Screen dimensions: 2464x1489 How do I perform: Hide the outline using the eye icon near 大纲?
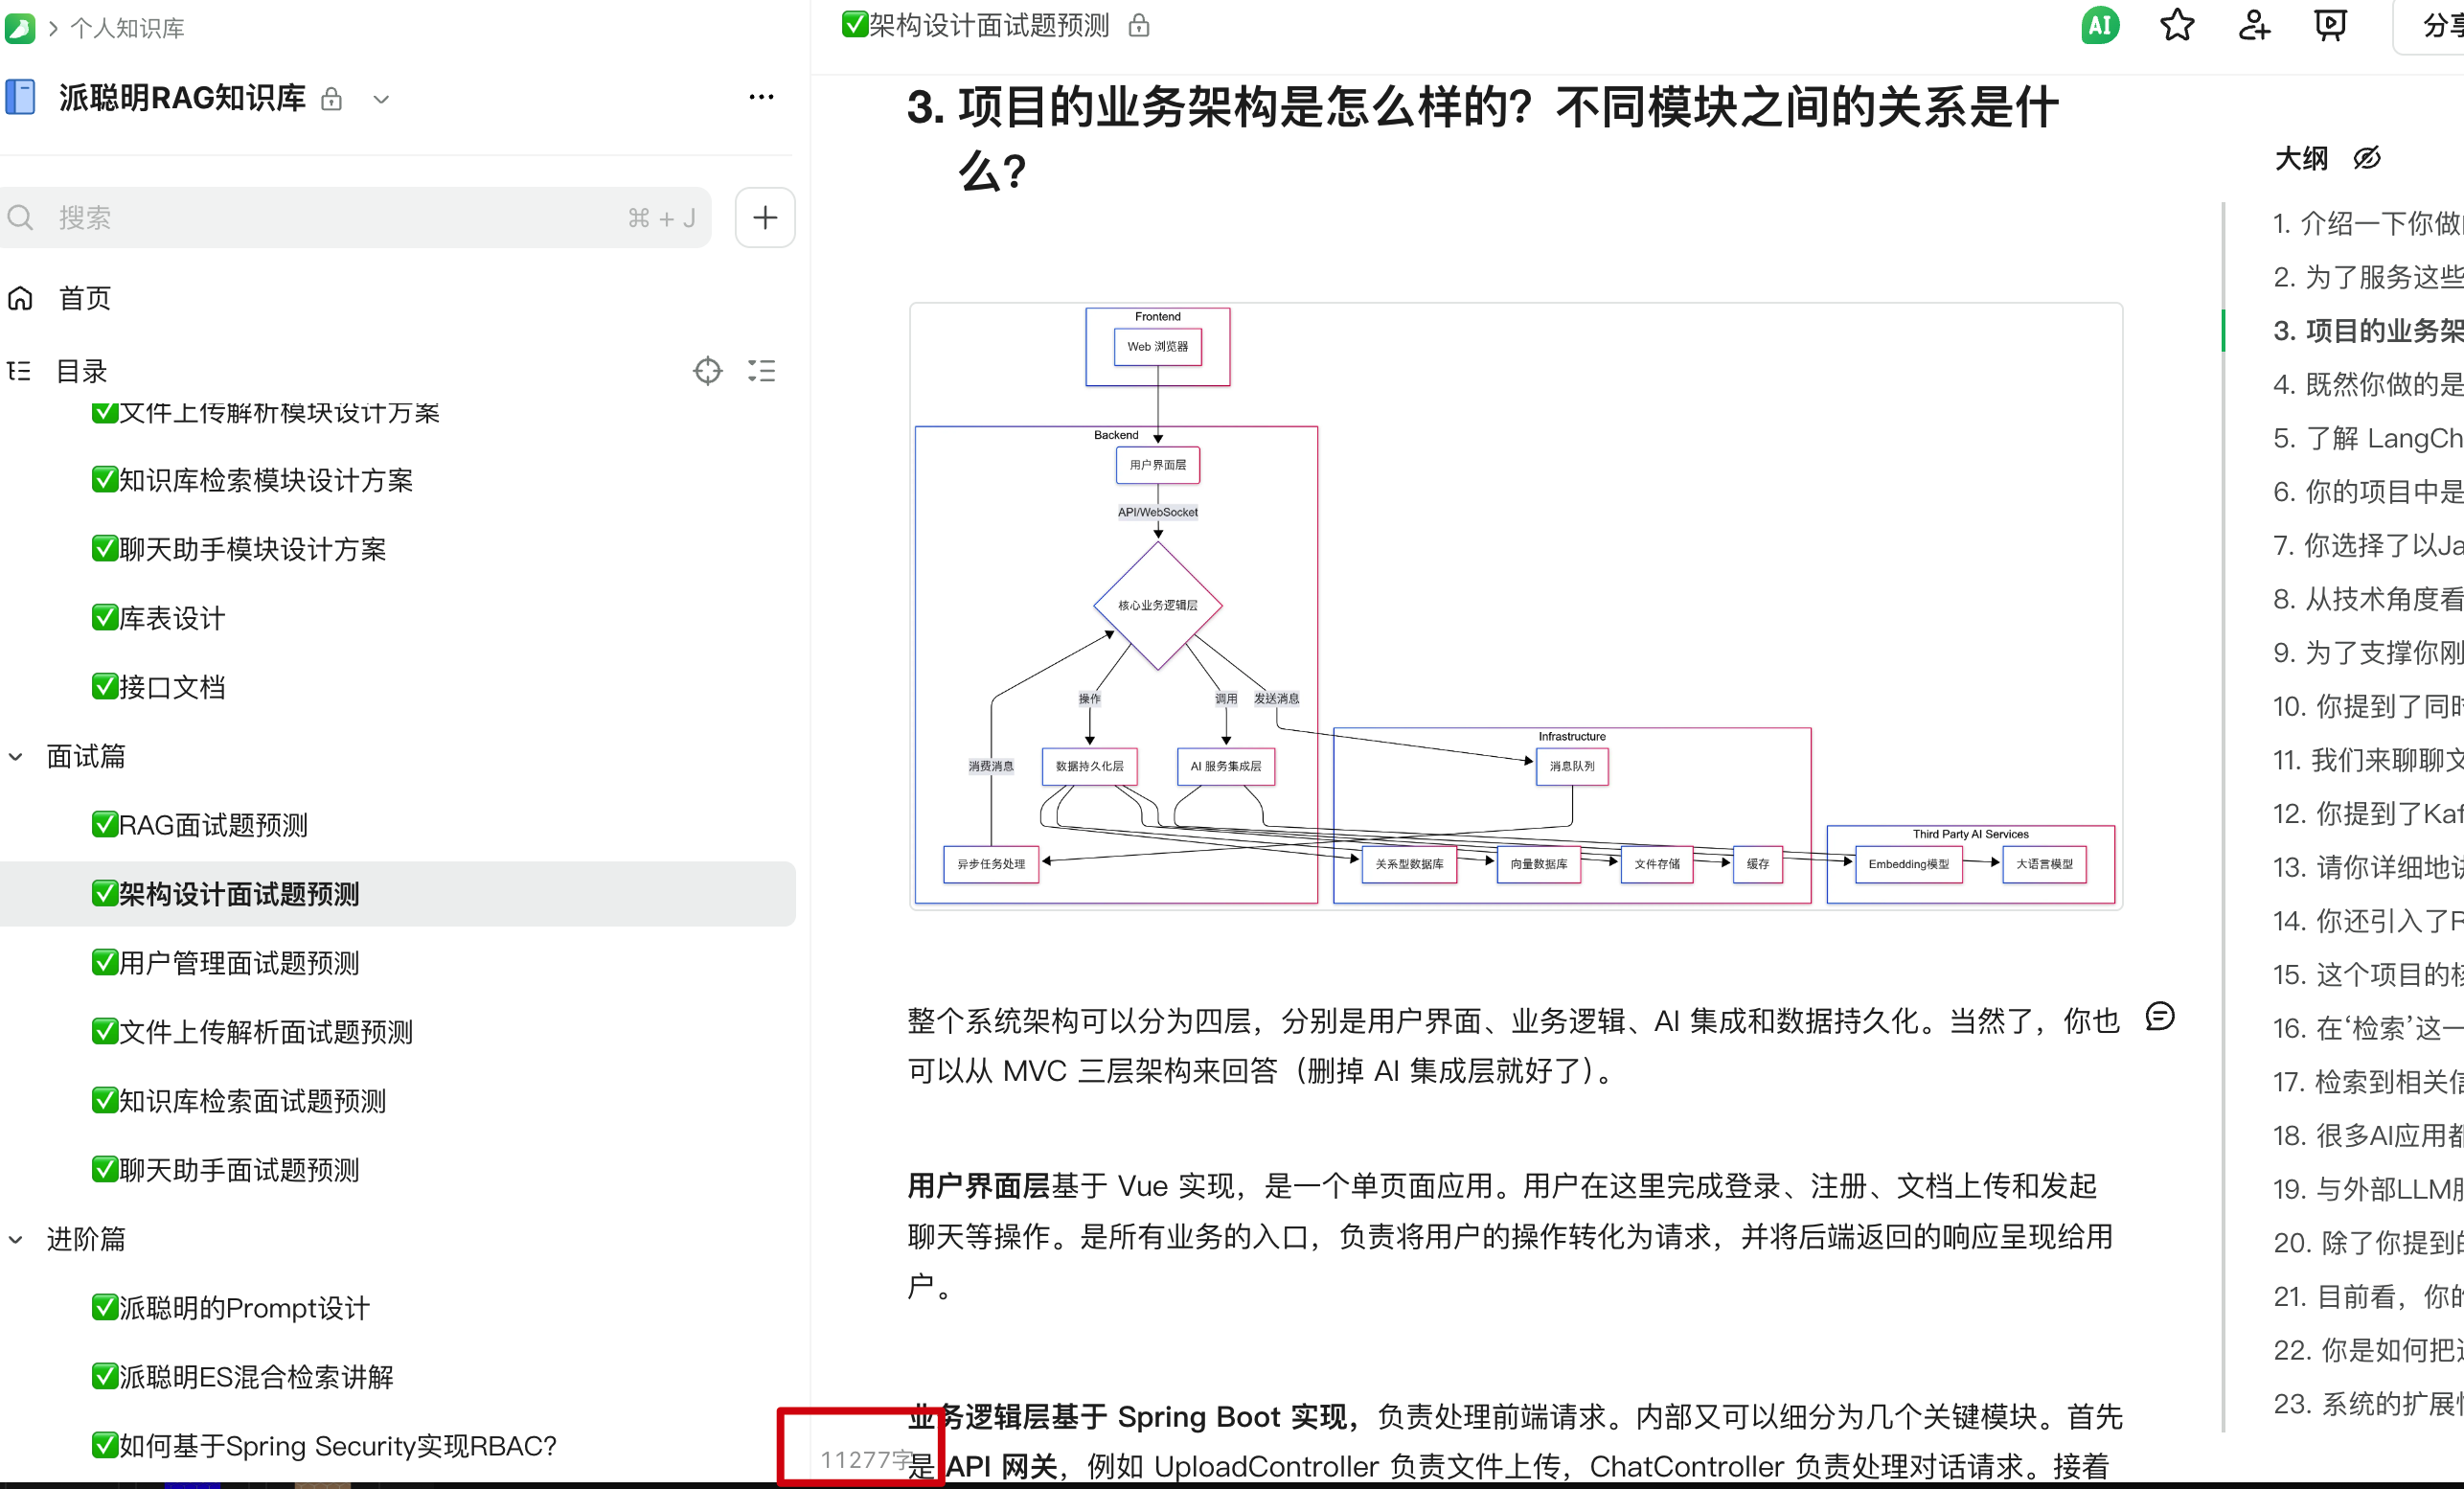pyautogui.click(x=2367, y=158)
